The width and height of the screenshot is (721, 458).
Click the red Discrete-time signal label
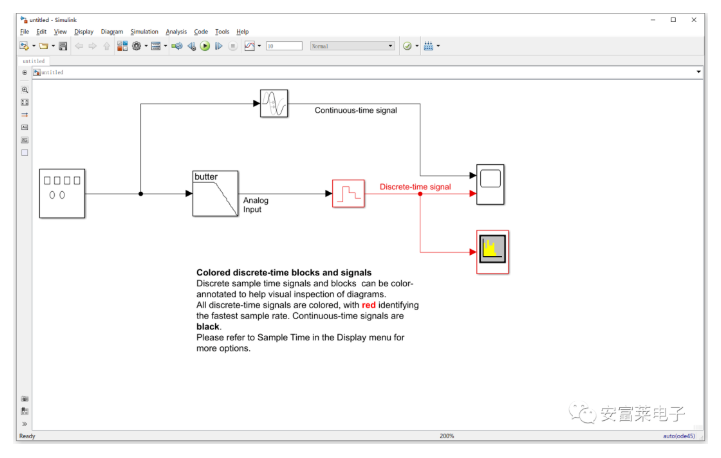[x=415, y=187]
